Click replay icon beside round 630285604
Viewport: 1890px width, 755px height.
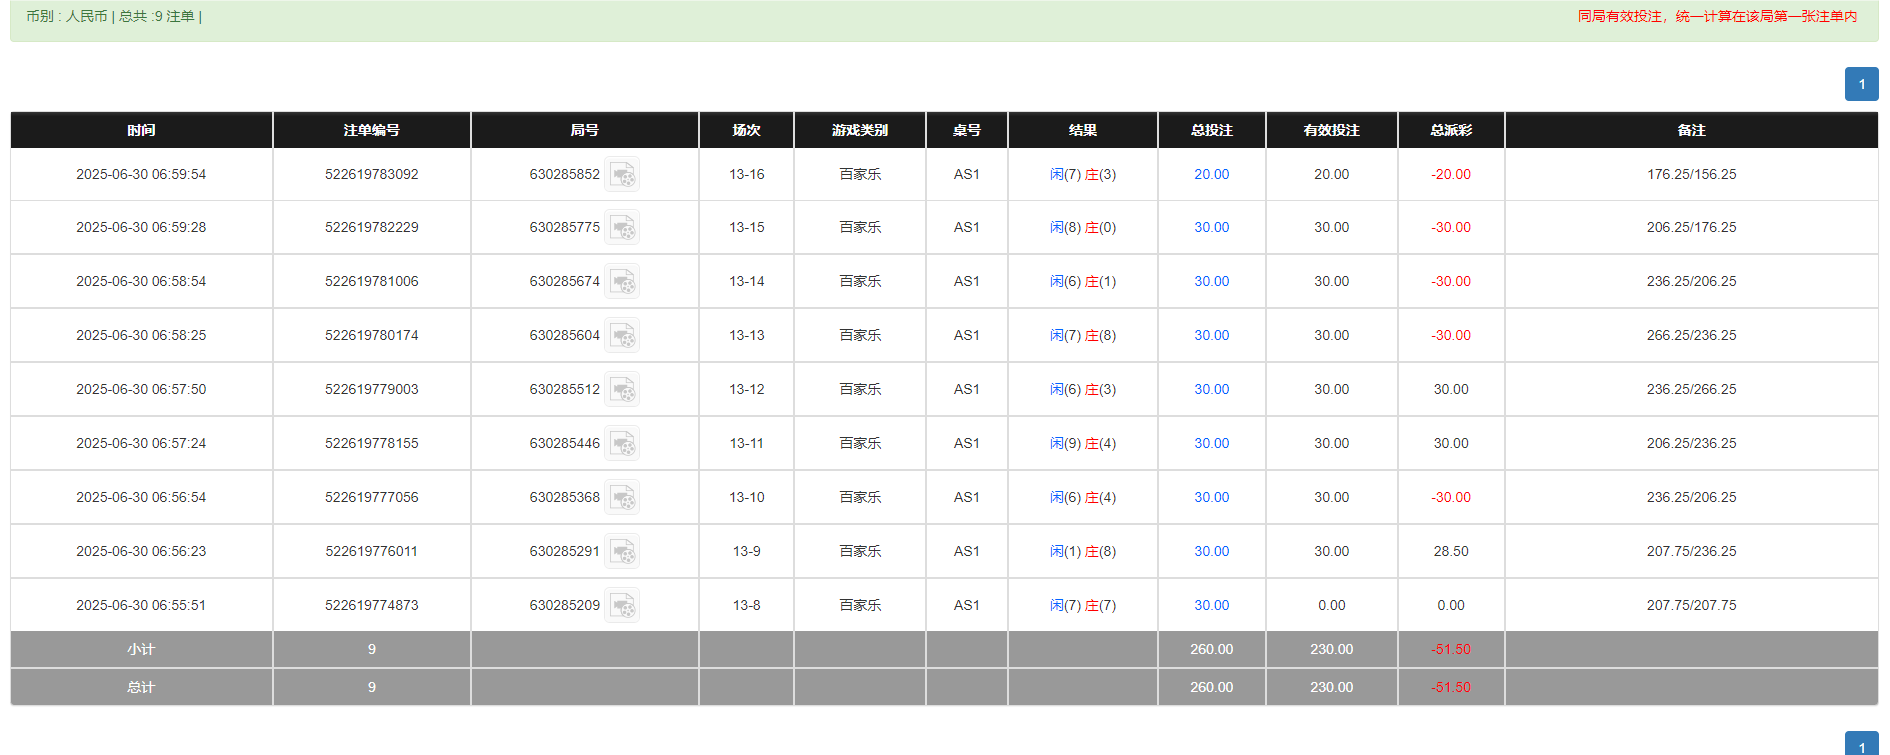click(622, 336)
